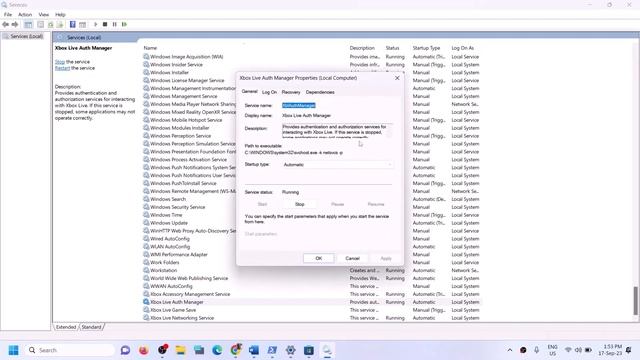Open the Help menu
The height and width of the screenshot is (360, 640).
click(x=60, y=14)
